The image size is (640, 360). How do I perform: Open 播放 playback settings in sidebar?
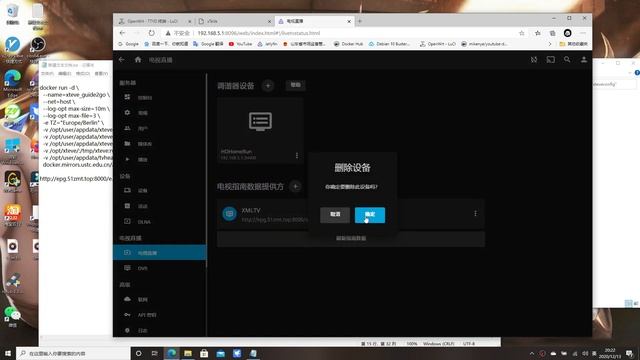tap(160, 159)
